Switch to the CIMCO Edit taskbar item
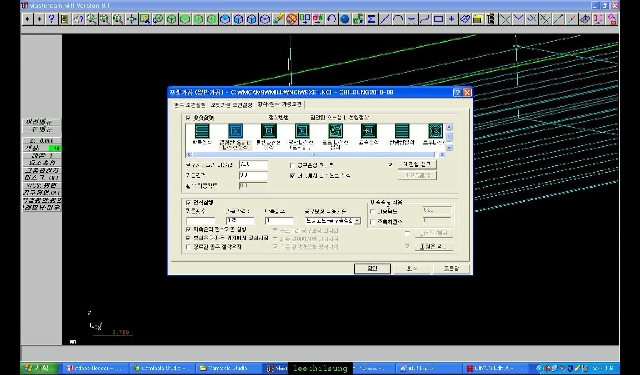This screenshot has height=375, width=640. point(494,368)
